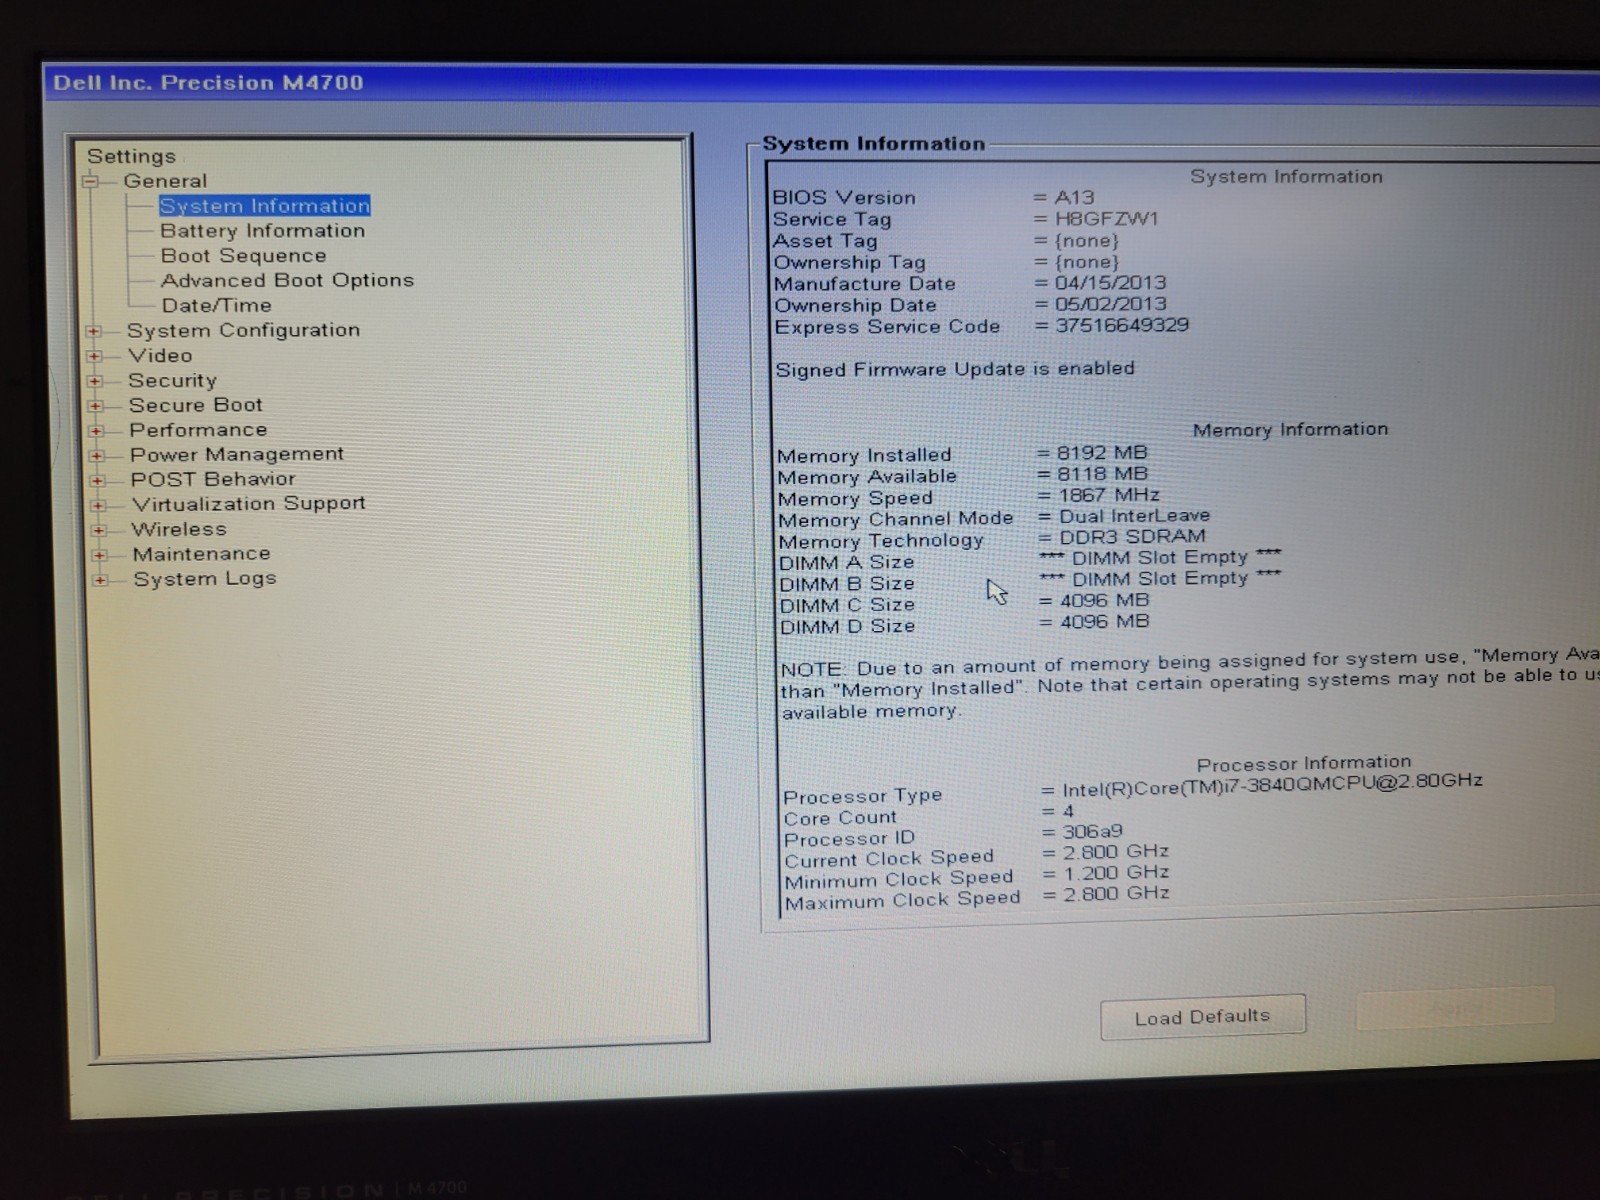Click Memory Speed value 1867 MHz
1600x1200 pixels.
click(1109, 495)
